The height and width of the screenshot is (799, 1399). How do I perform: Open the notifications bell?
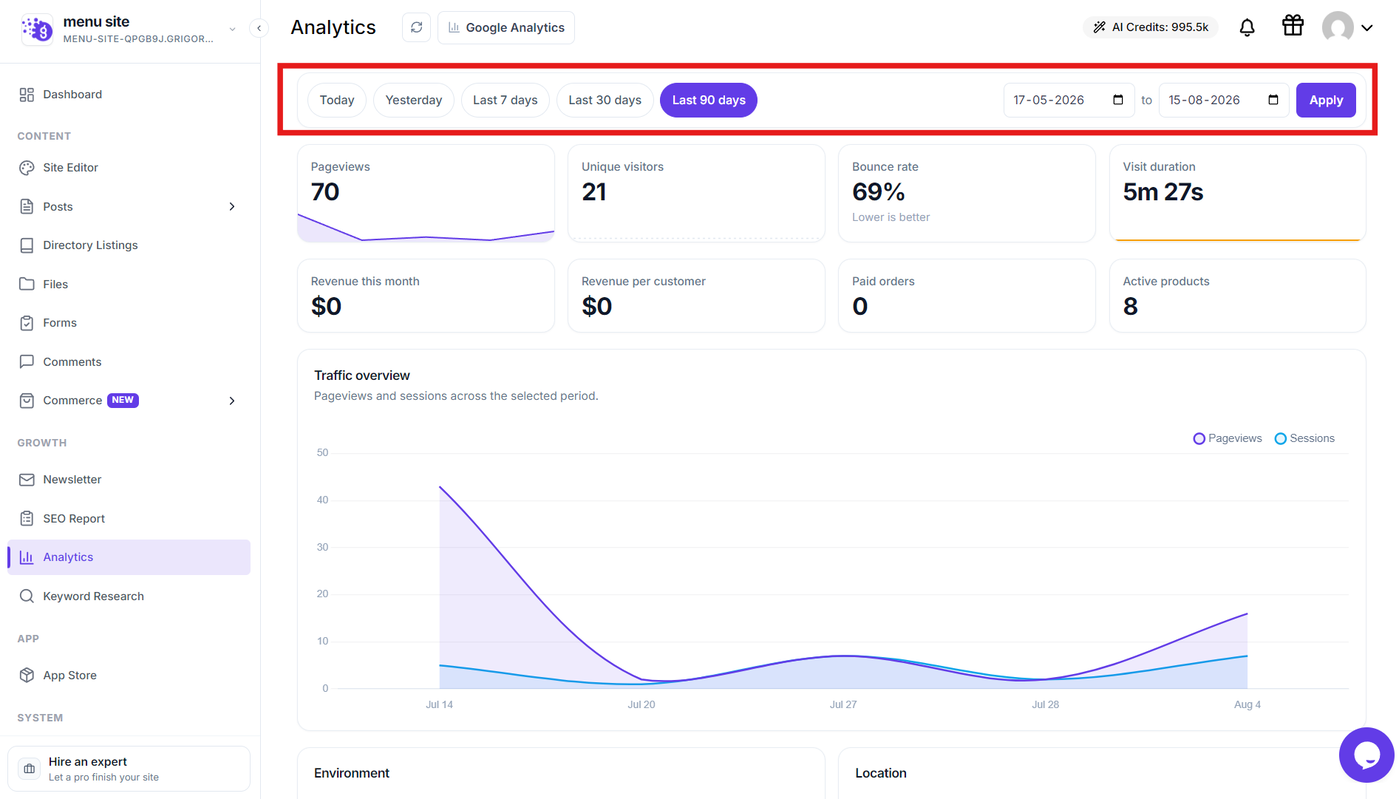[1247, 28]
